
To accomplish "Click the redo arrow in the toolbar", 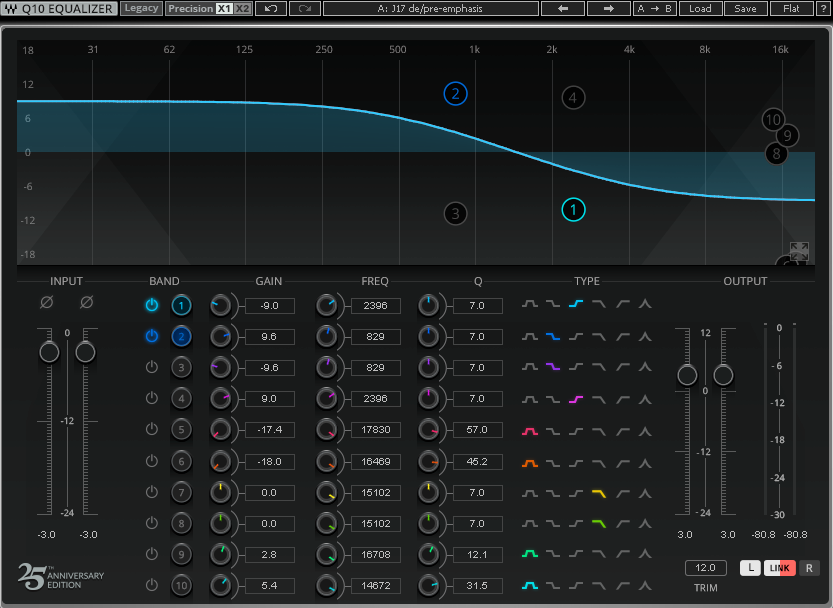I will coord(305,9).
